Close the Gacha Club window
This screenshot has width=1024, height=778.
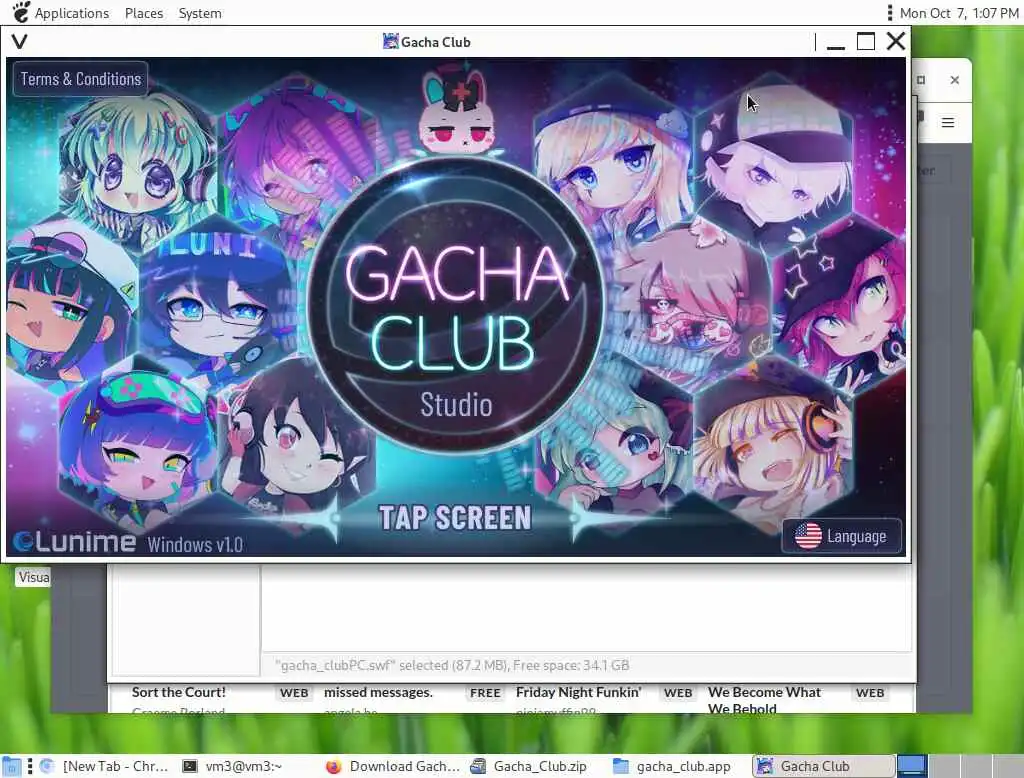(896, 41)
